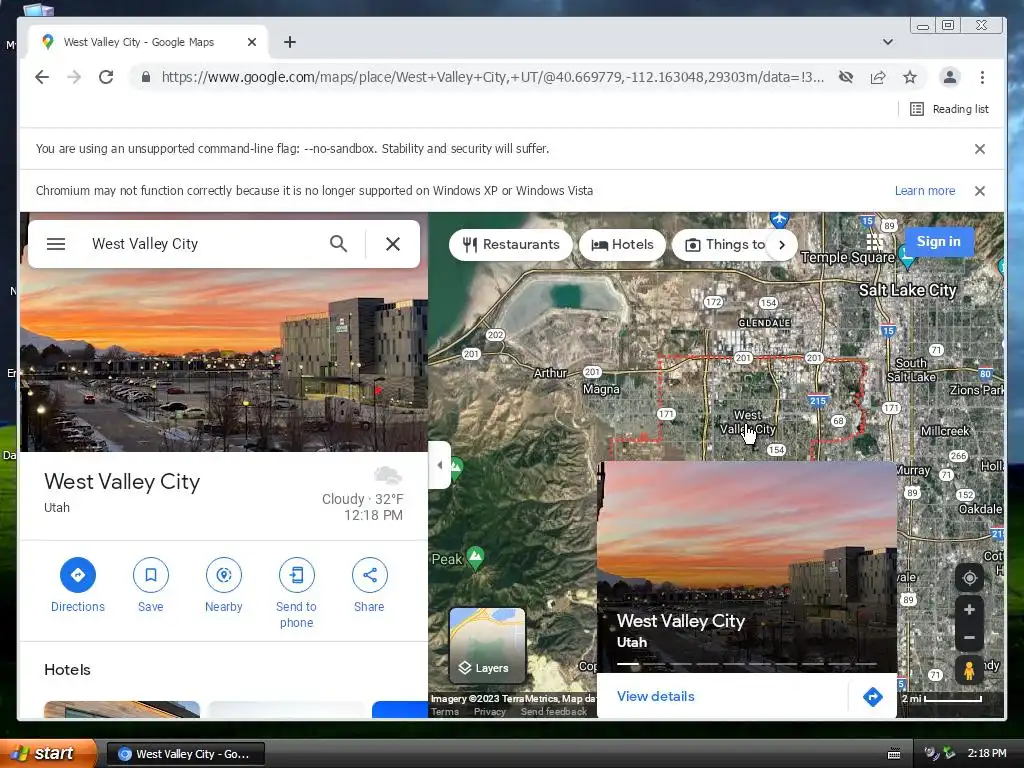Filter map by Hotels

[x=622, y=245]
